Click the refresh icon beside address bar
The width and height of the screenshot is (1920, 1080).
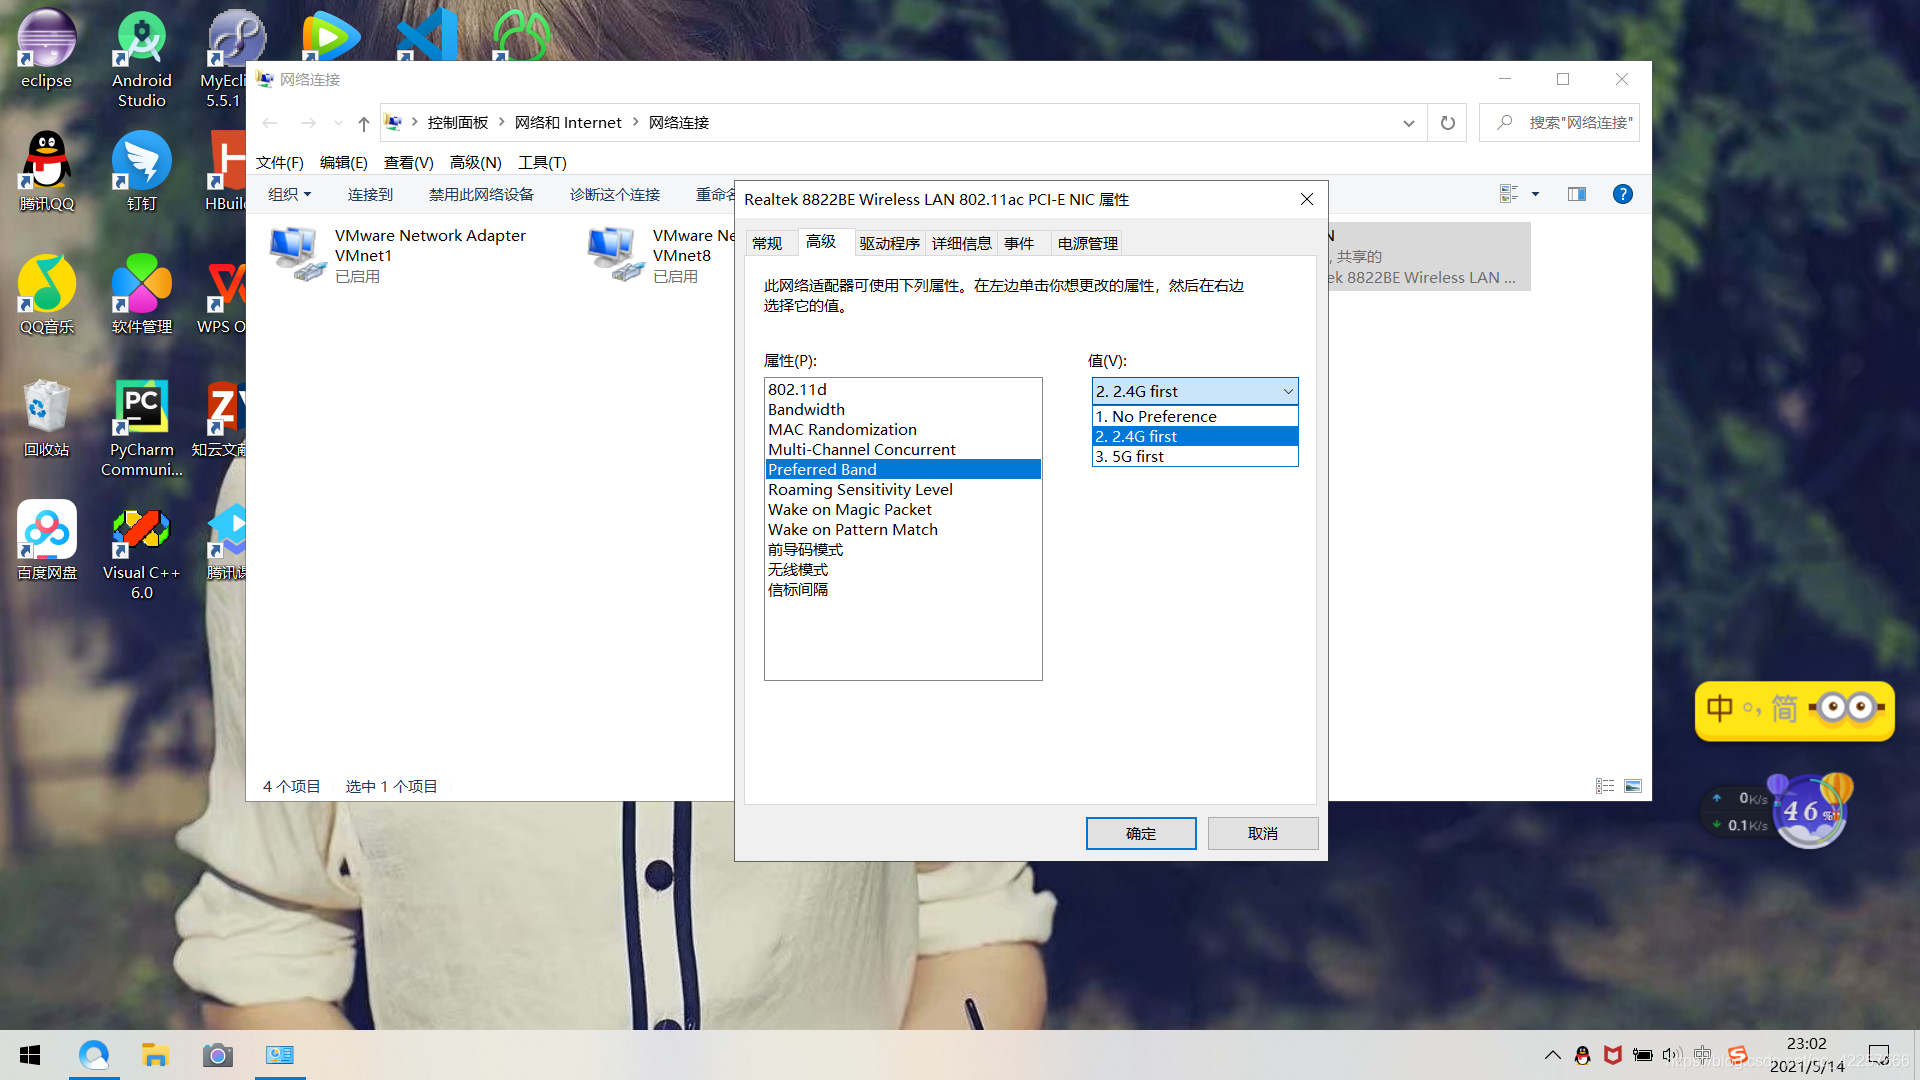1447,123
